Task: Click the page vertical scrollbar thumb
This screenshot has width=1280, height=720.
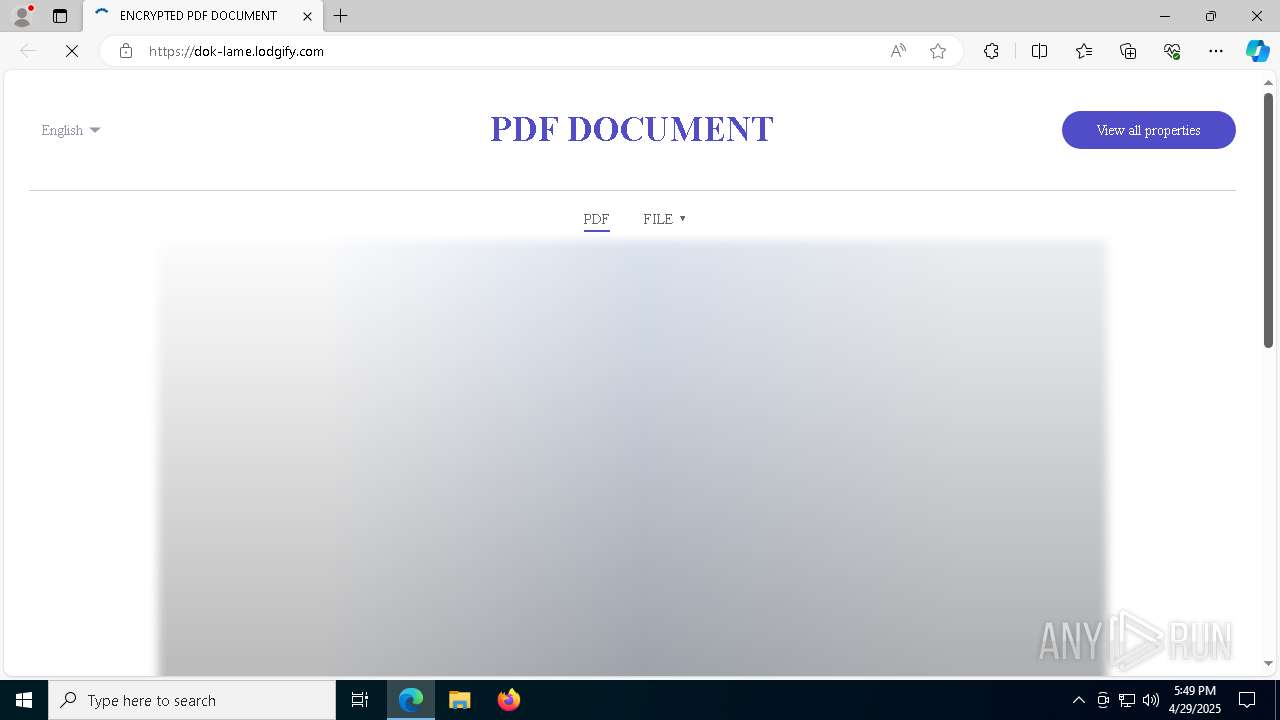Action: click(1268, 220)
